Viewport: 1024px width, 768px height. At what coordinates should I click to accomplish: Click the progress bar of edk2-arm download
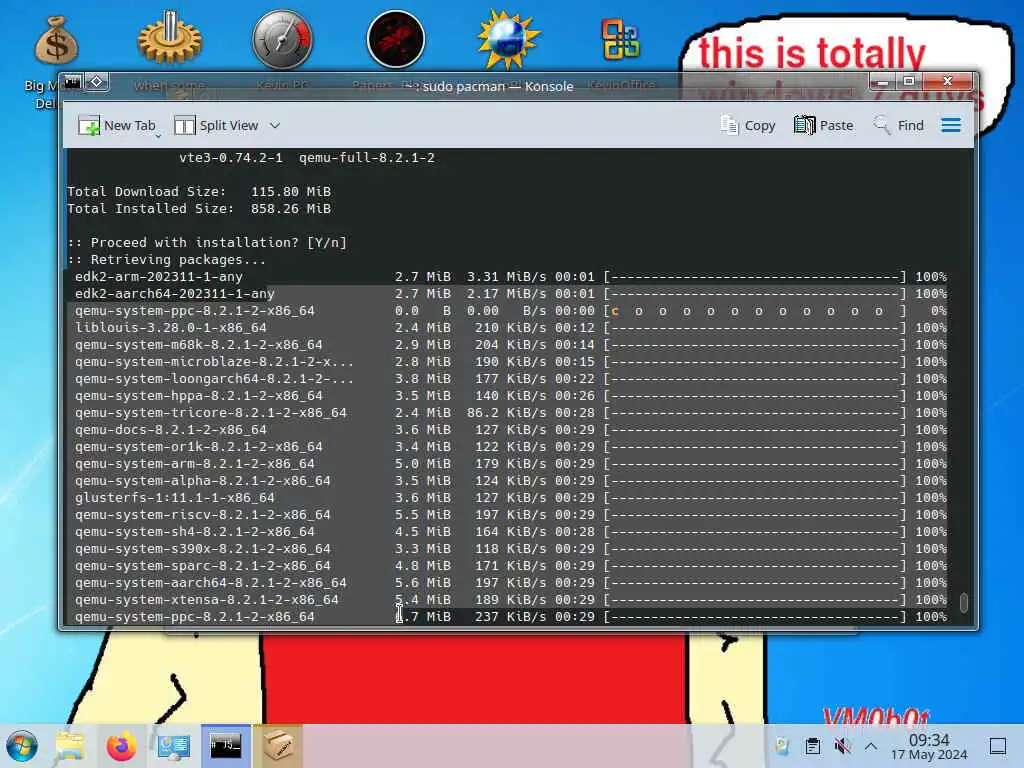756,277
